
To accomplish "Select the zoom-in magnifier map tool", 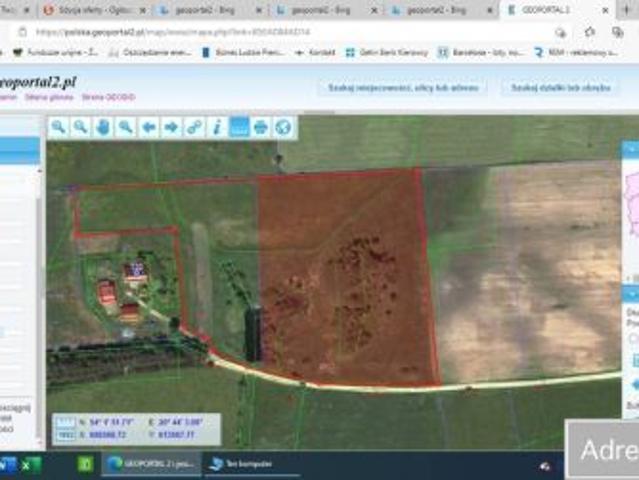I will coord(58,127).
